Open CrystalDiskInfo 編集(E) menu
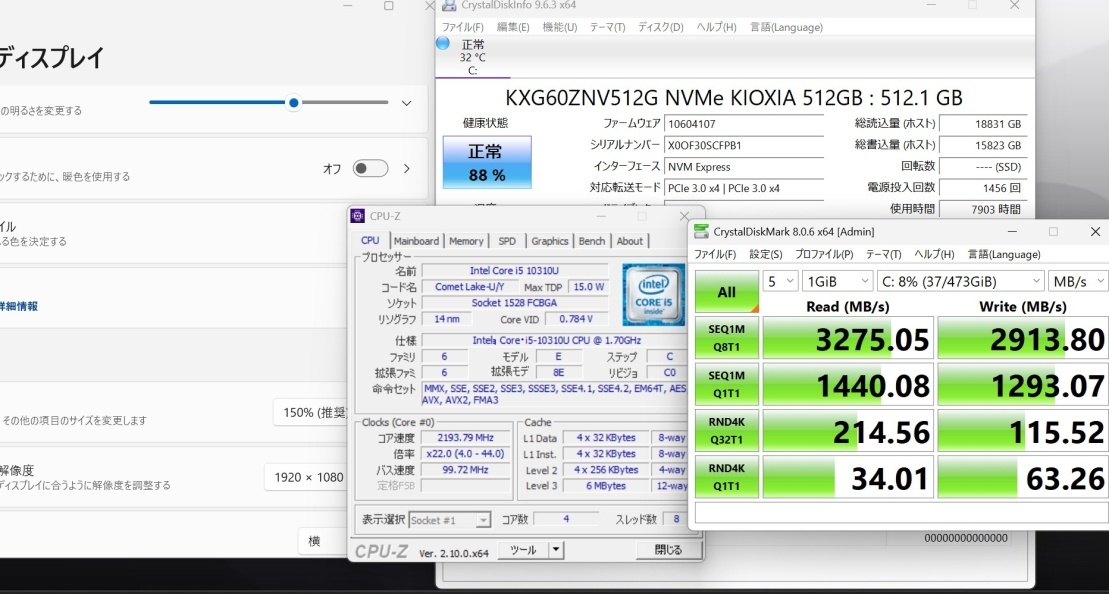 (x=513, y=28)
